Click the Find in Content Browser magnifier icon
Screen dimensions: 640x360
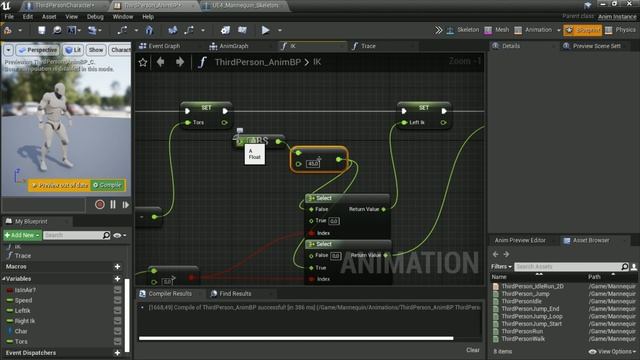click(57, 30)
